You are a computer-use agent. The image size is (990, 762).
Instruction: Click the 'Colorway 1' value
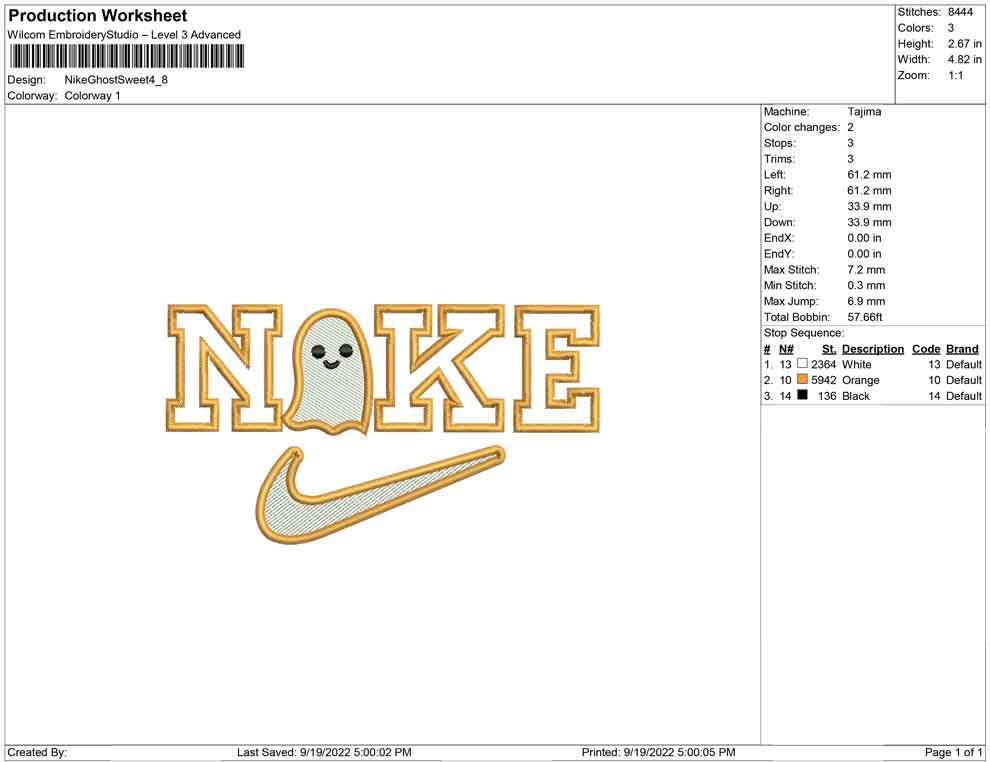click(x=92, y=95)
